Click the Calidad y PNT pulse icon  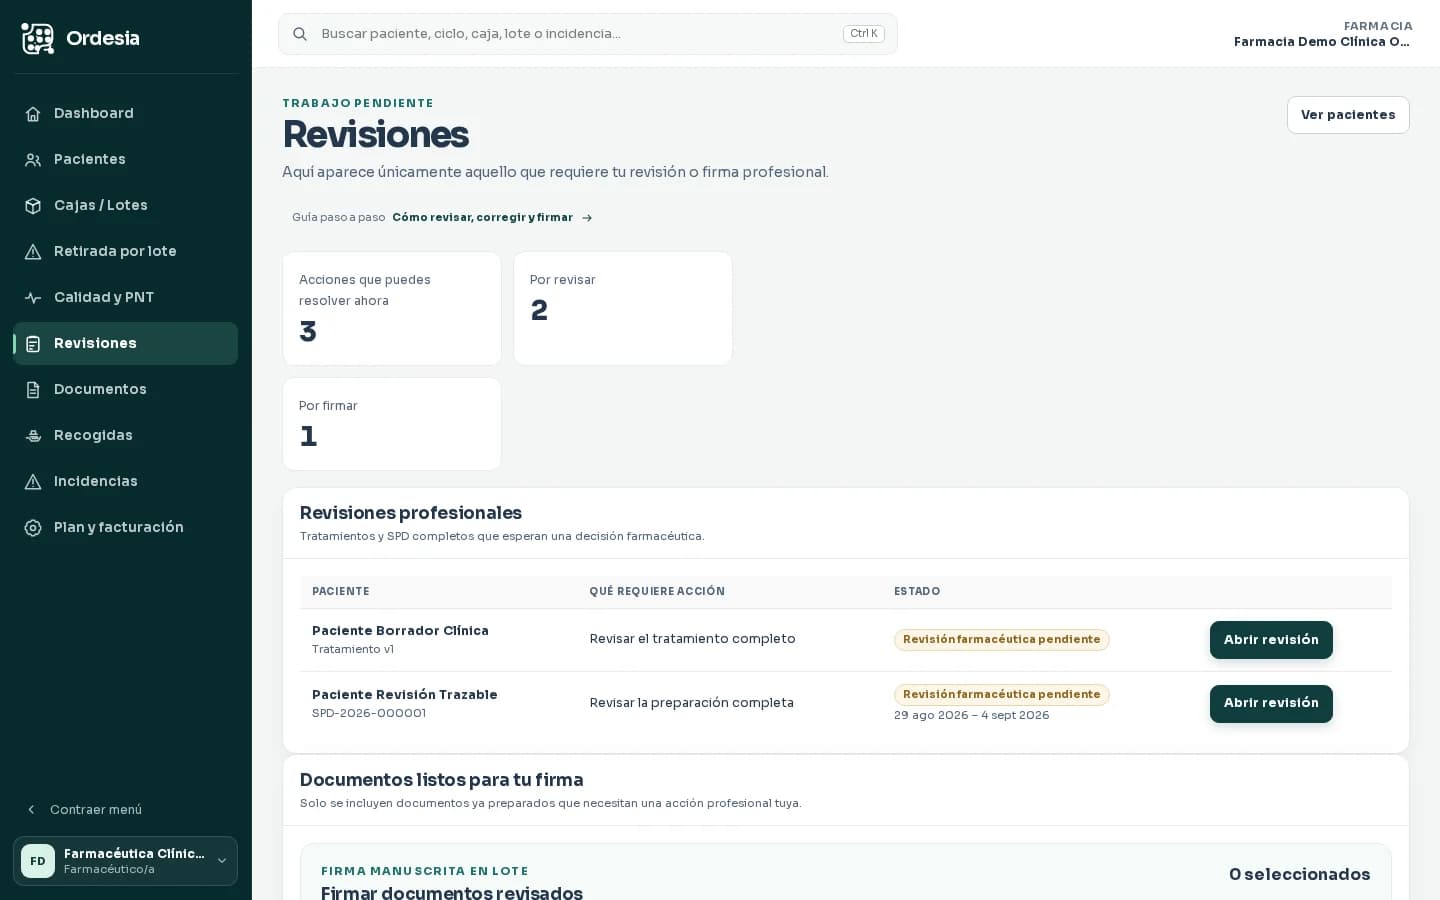(33, 298)
